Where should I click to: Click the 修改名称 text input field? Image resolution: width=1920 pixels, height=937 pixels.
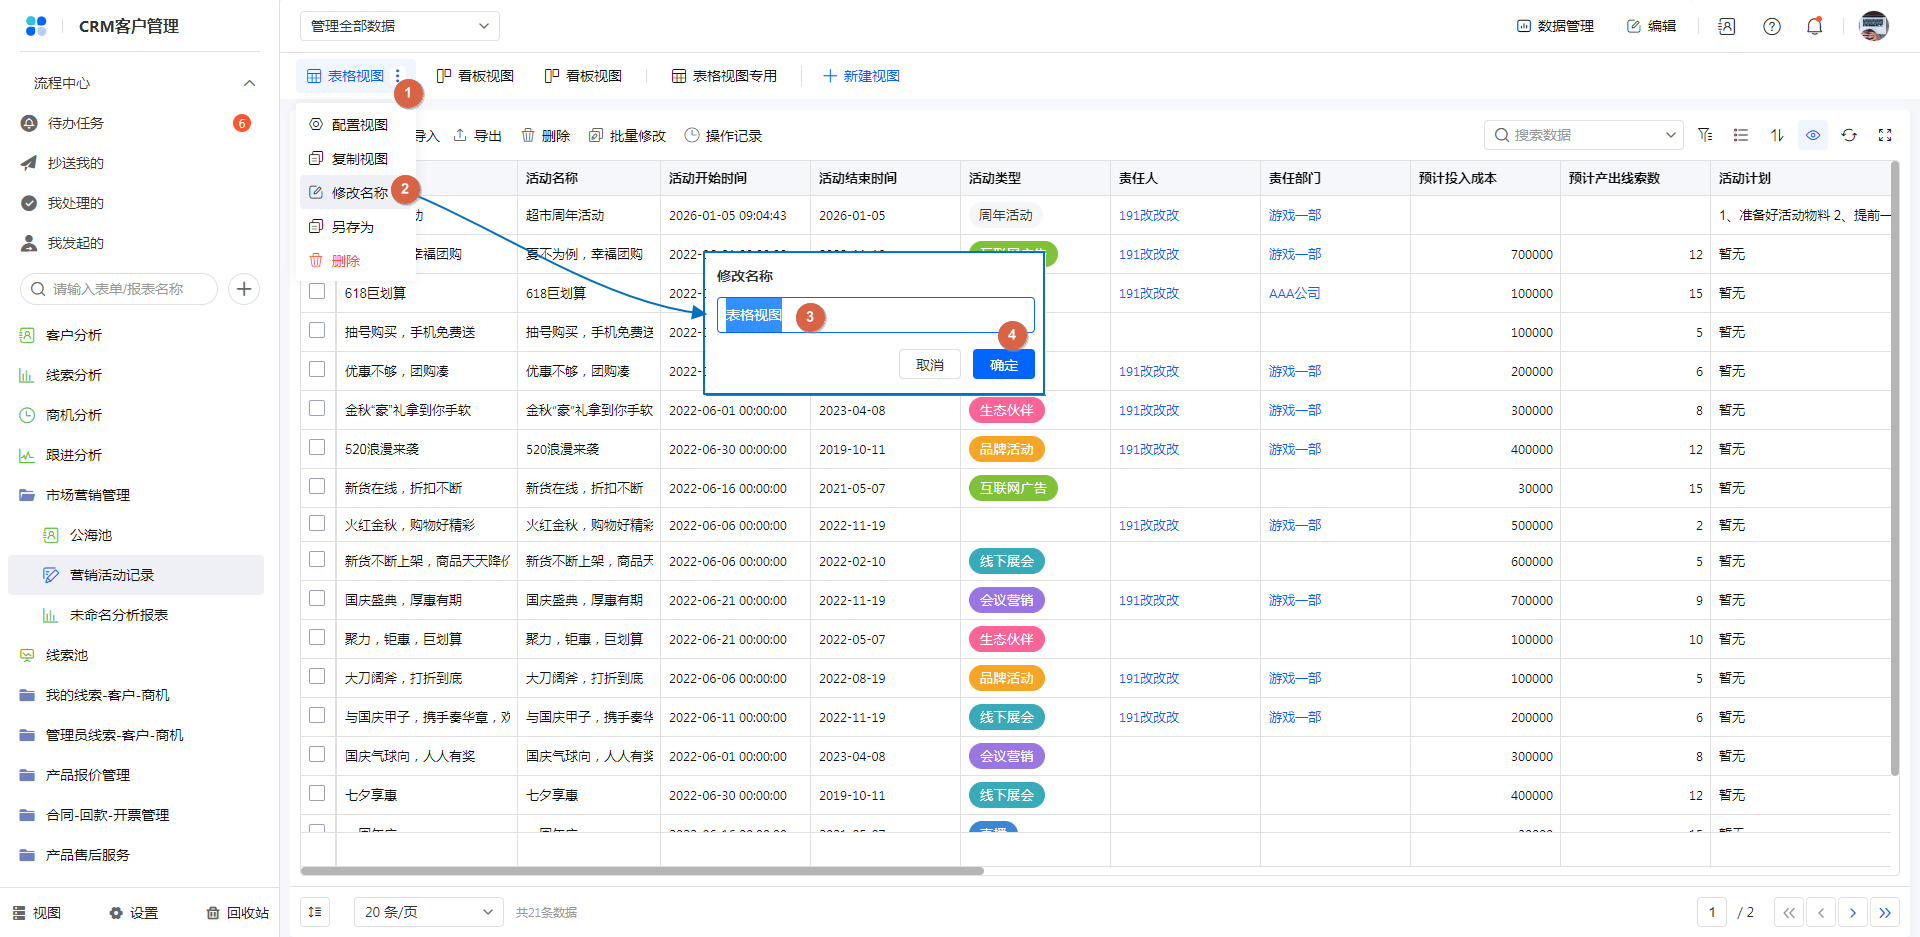900,316
